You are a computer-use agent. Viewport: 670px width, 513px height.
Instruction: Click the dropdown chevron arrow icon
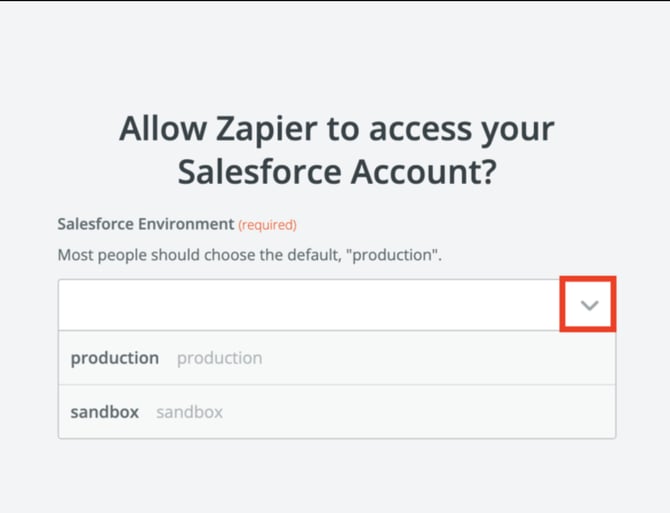coord(589,305)
